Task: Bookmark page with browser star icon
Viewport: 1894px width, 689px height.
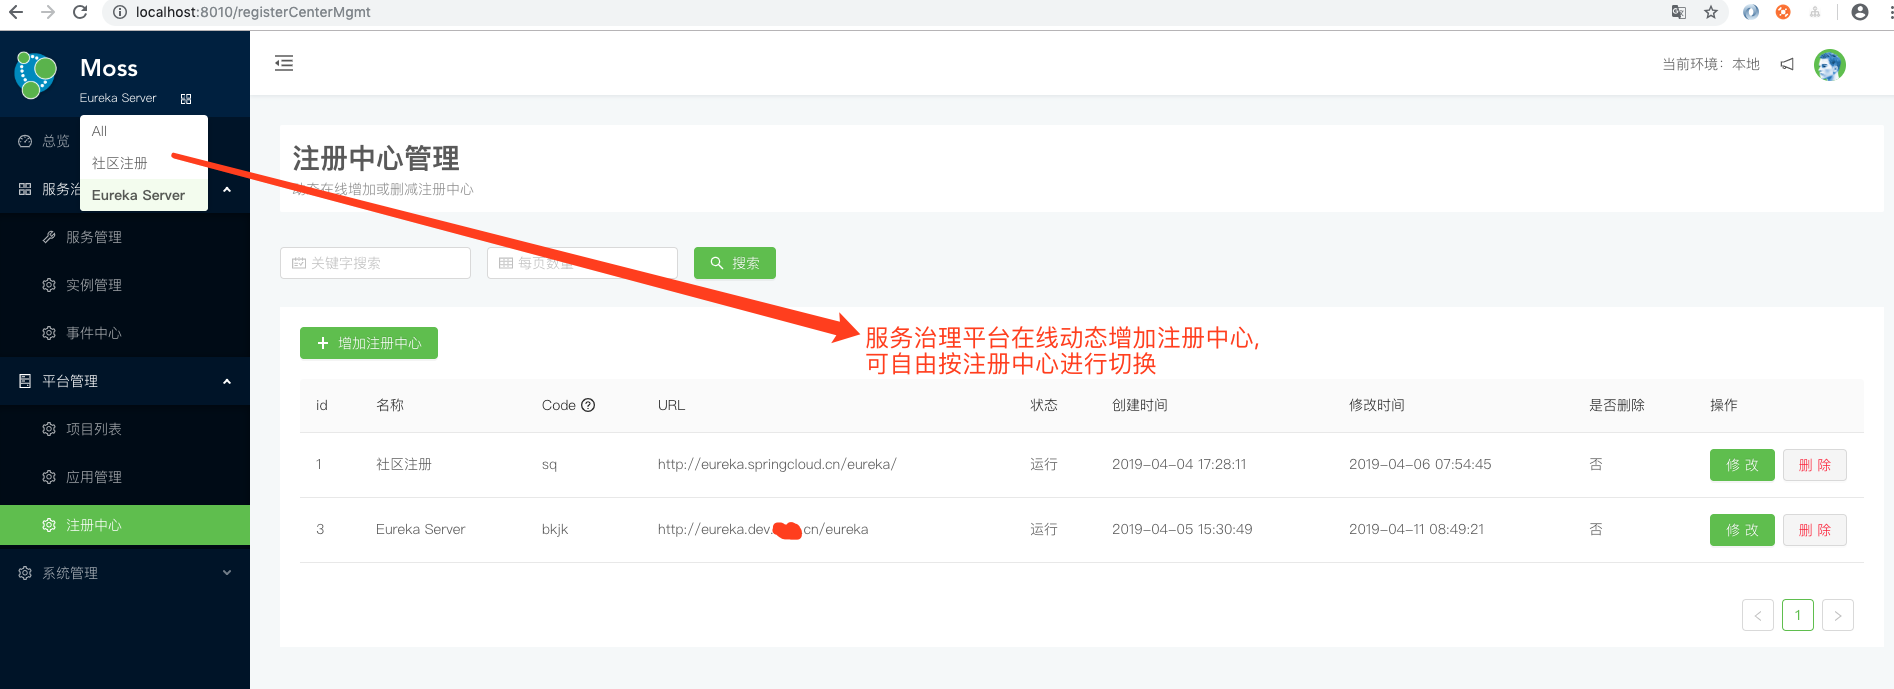Action: (x=1711, y=12)
